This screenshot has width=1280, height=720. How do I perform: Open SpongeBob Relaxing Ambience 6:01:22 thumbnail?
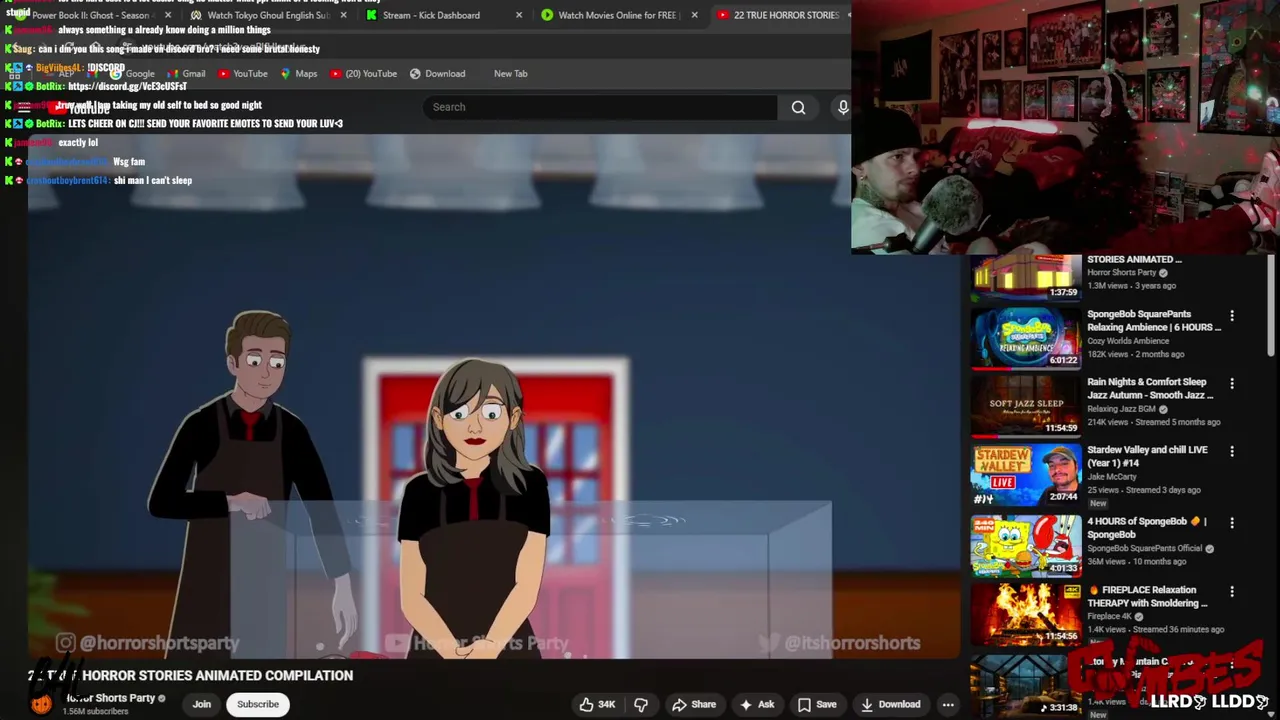click(x=1025, y=337)
